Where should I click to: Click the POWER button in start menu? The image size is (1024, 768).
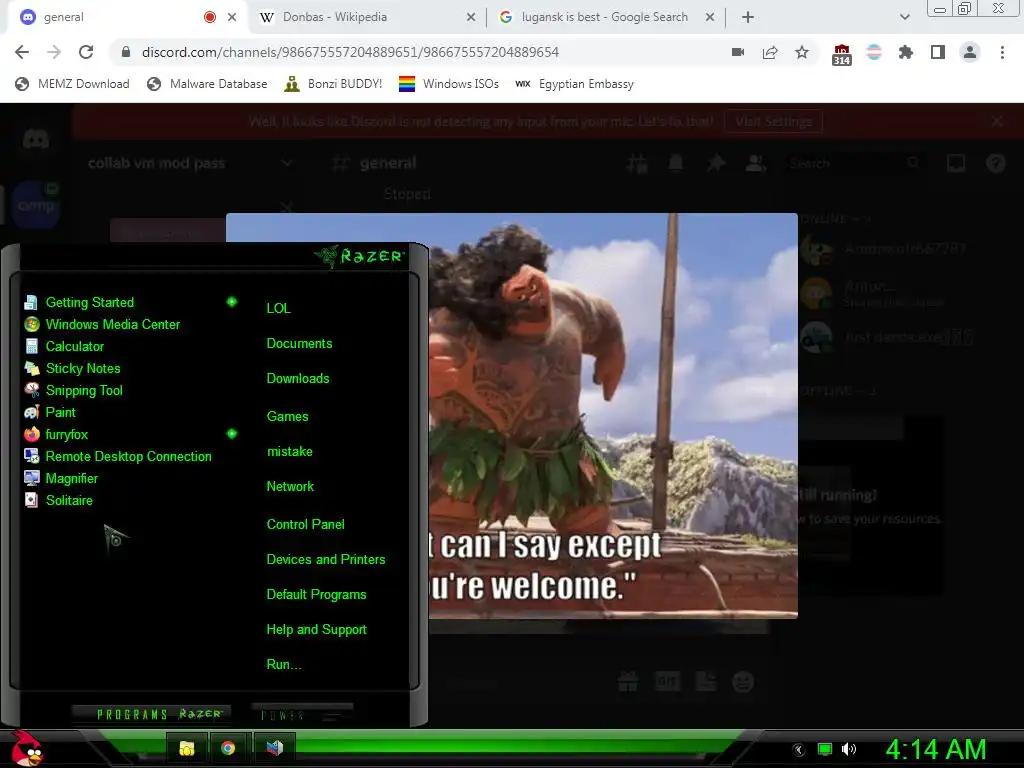[x=302, y=714]
